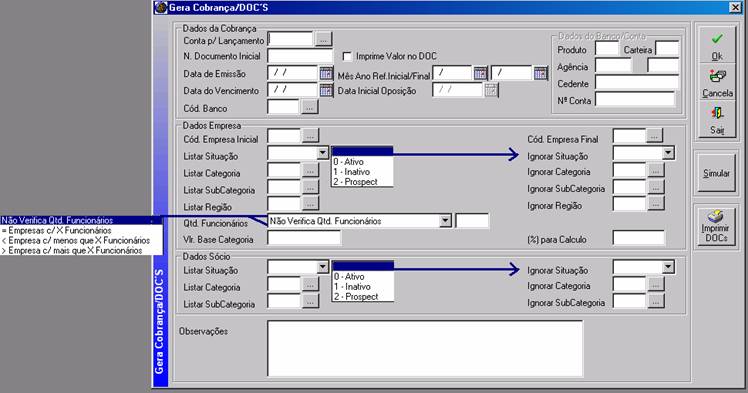Open lookup for Cód. Empresa Inicial
This screenshot has height=393, width=748.
[x=310, y=136]
